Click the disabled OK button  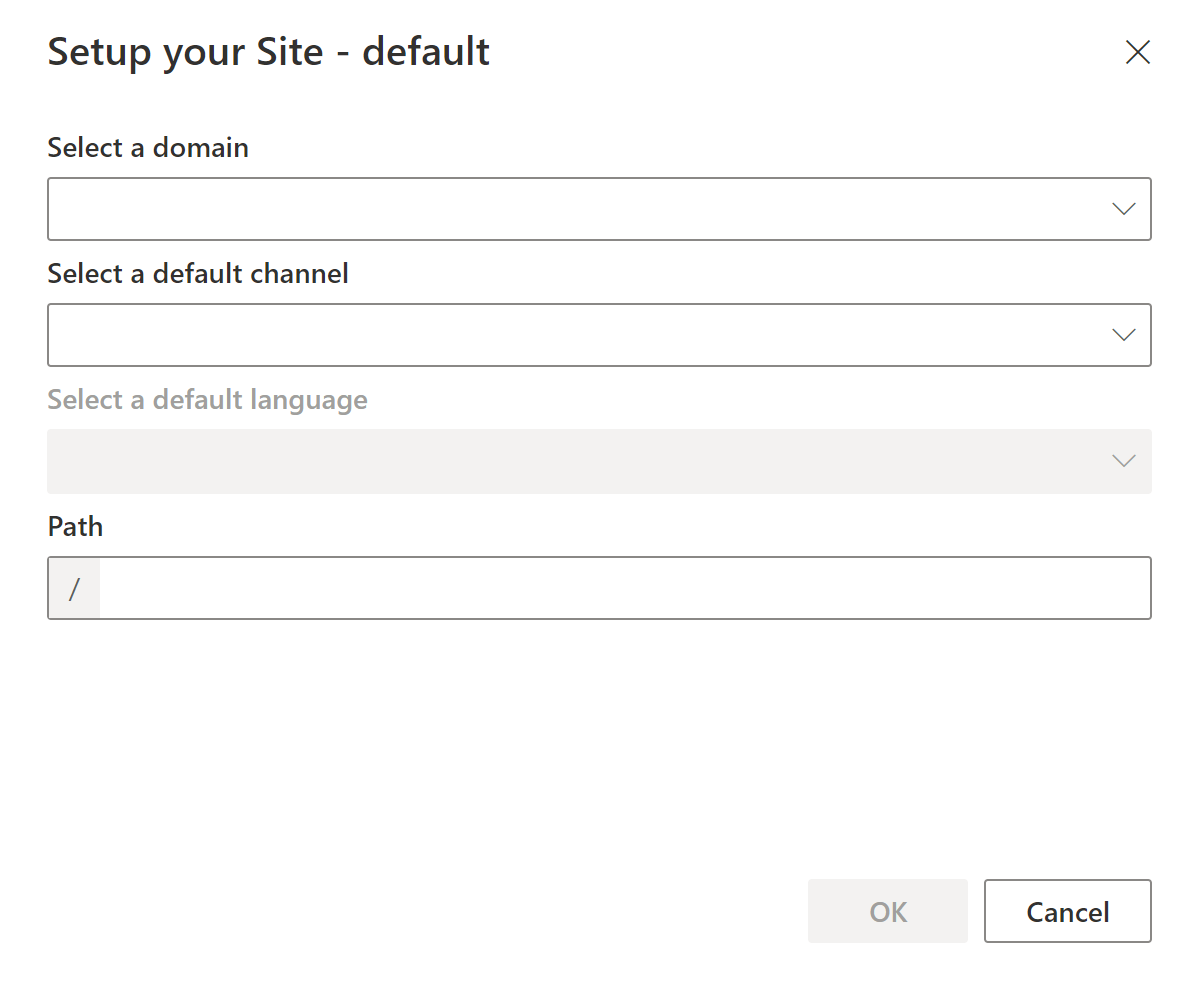(888, 911)
